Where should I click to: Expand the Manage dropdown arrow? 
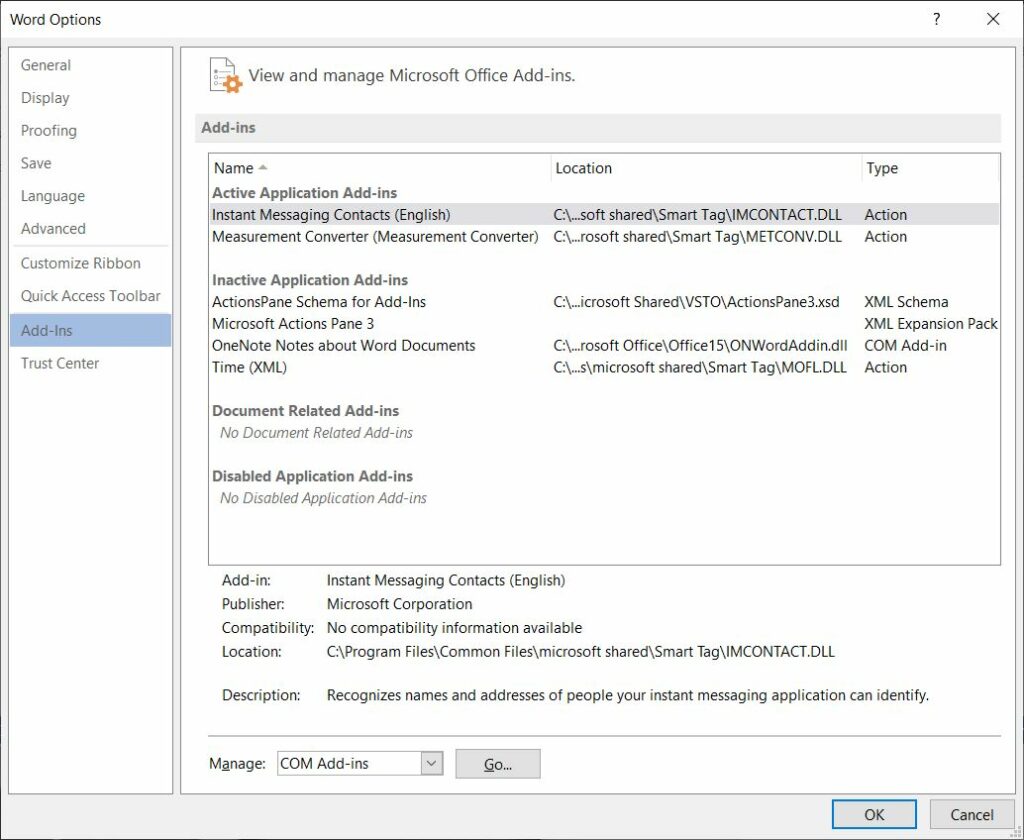click(x=432, y=762)
